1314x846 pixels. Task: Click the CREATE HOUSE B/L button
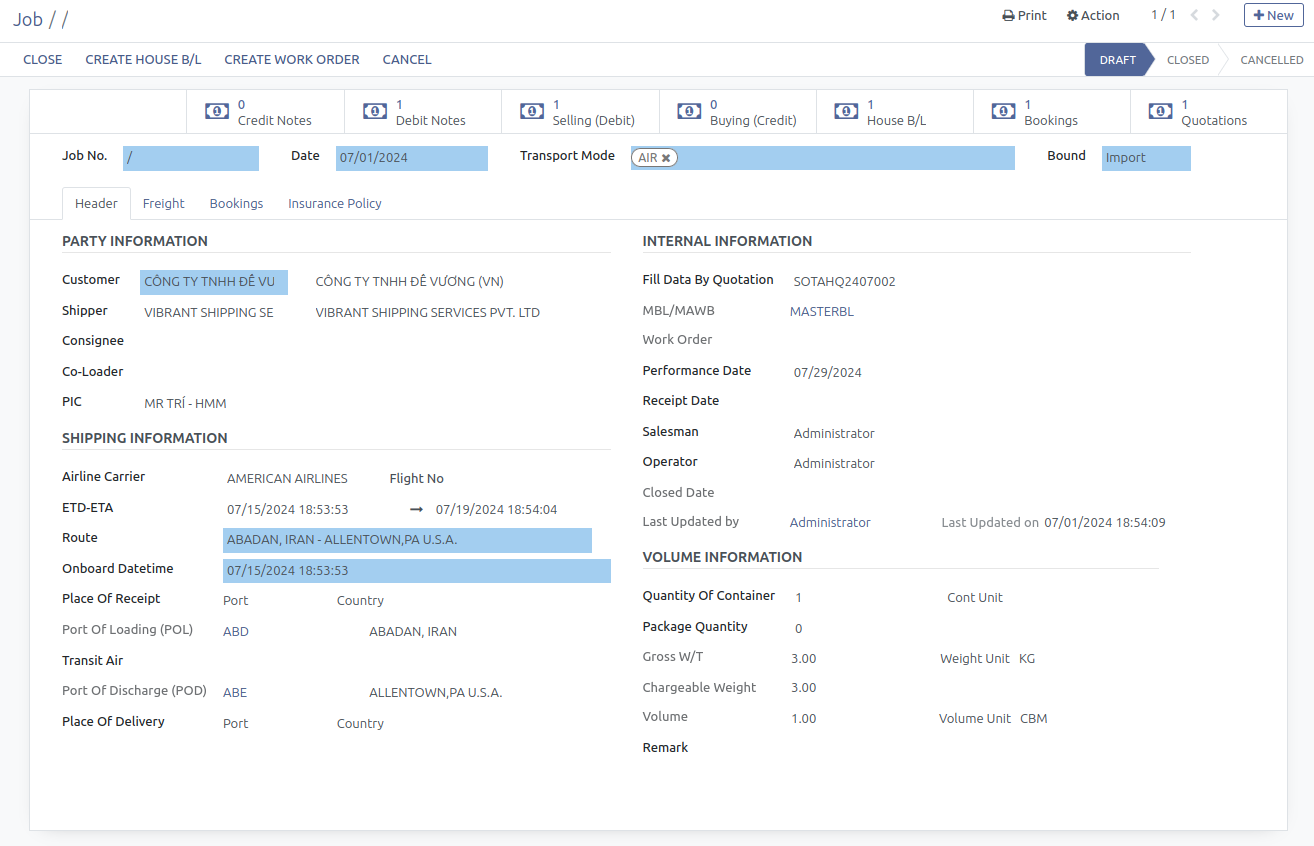coord(143,59)
